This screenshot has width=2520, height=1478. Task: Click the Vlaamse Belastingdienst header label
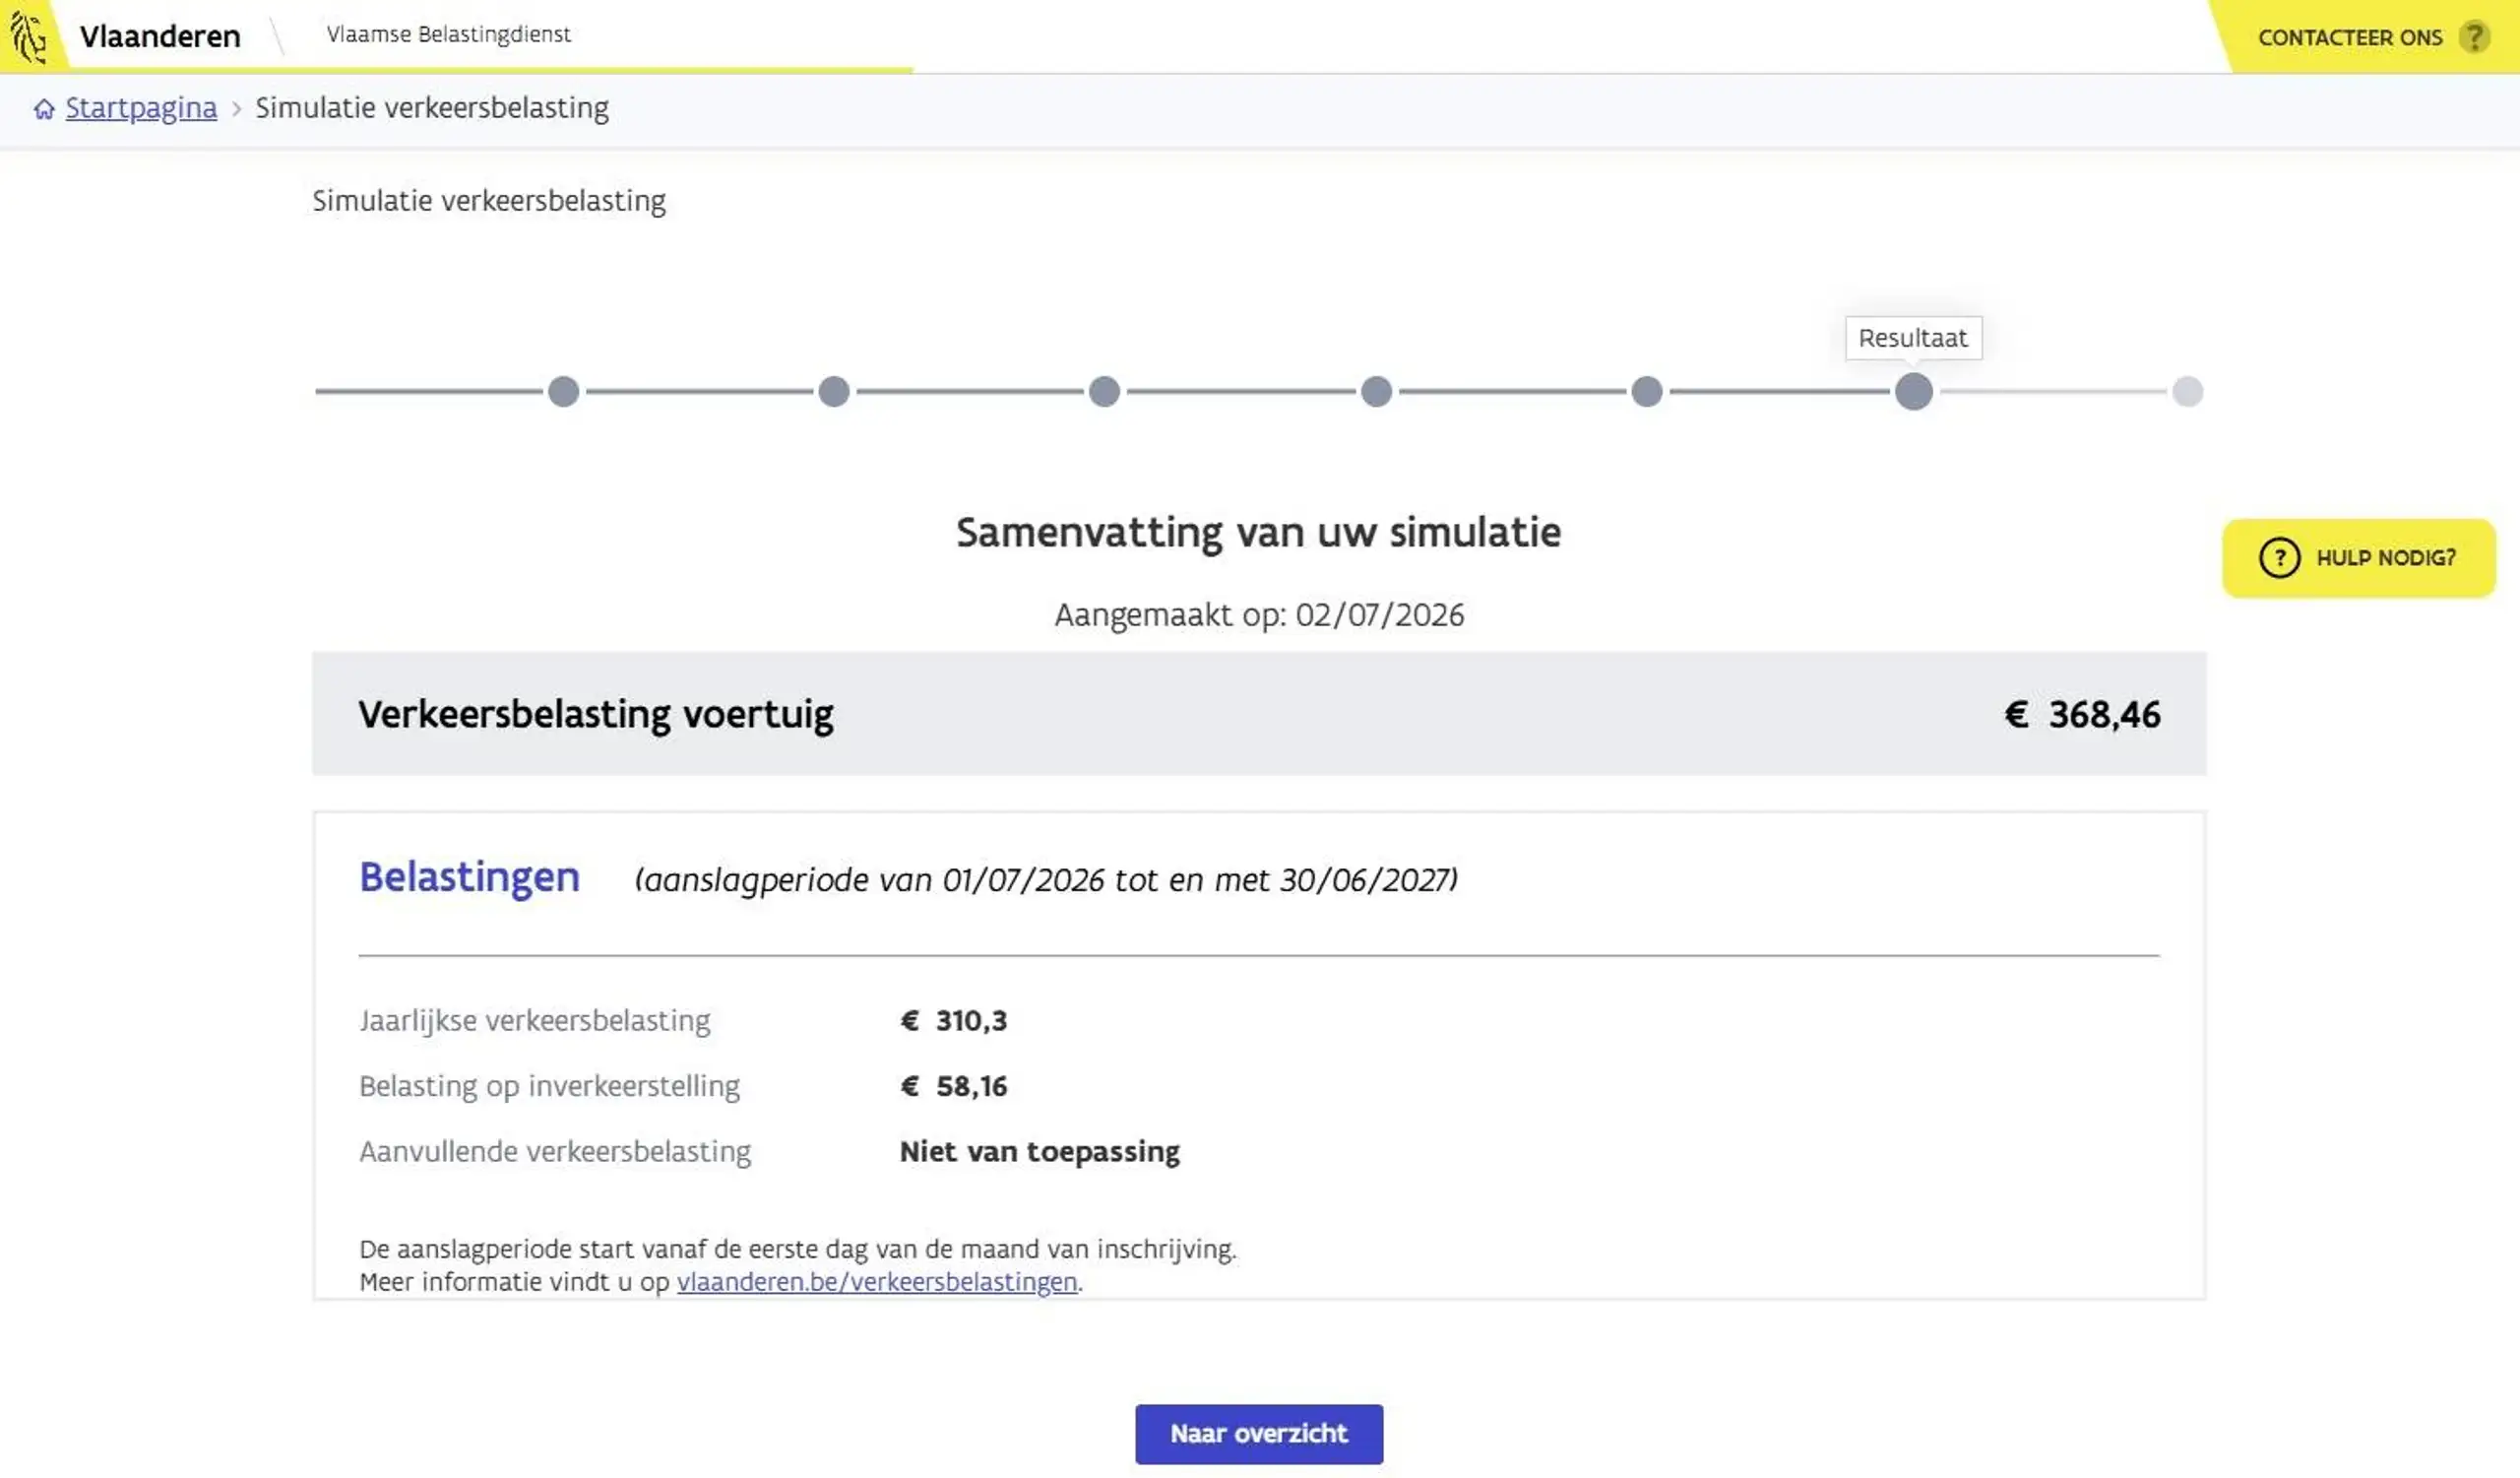pos(449,34)
